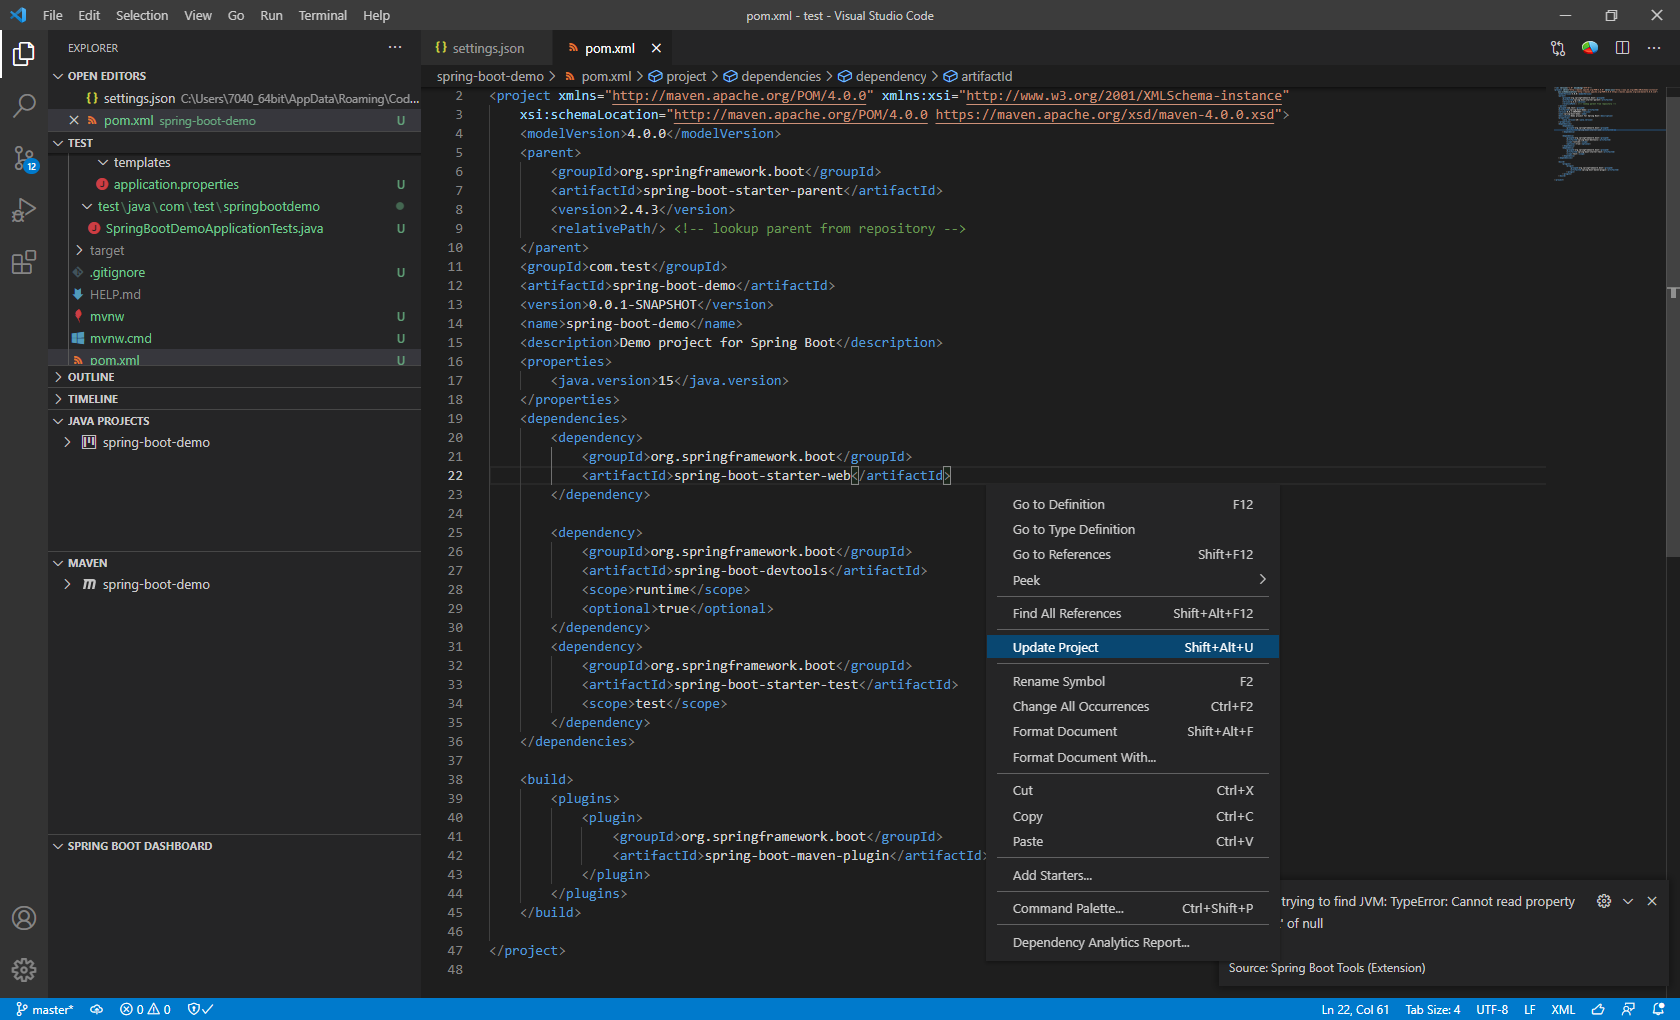Open the Run and Debug view
Image resolution: width=1680 pixels, height=1020 pixels.
[24, 210]
